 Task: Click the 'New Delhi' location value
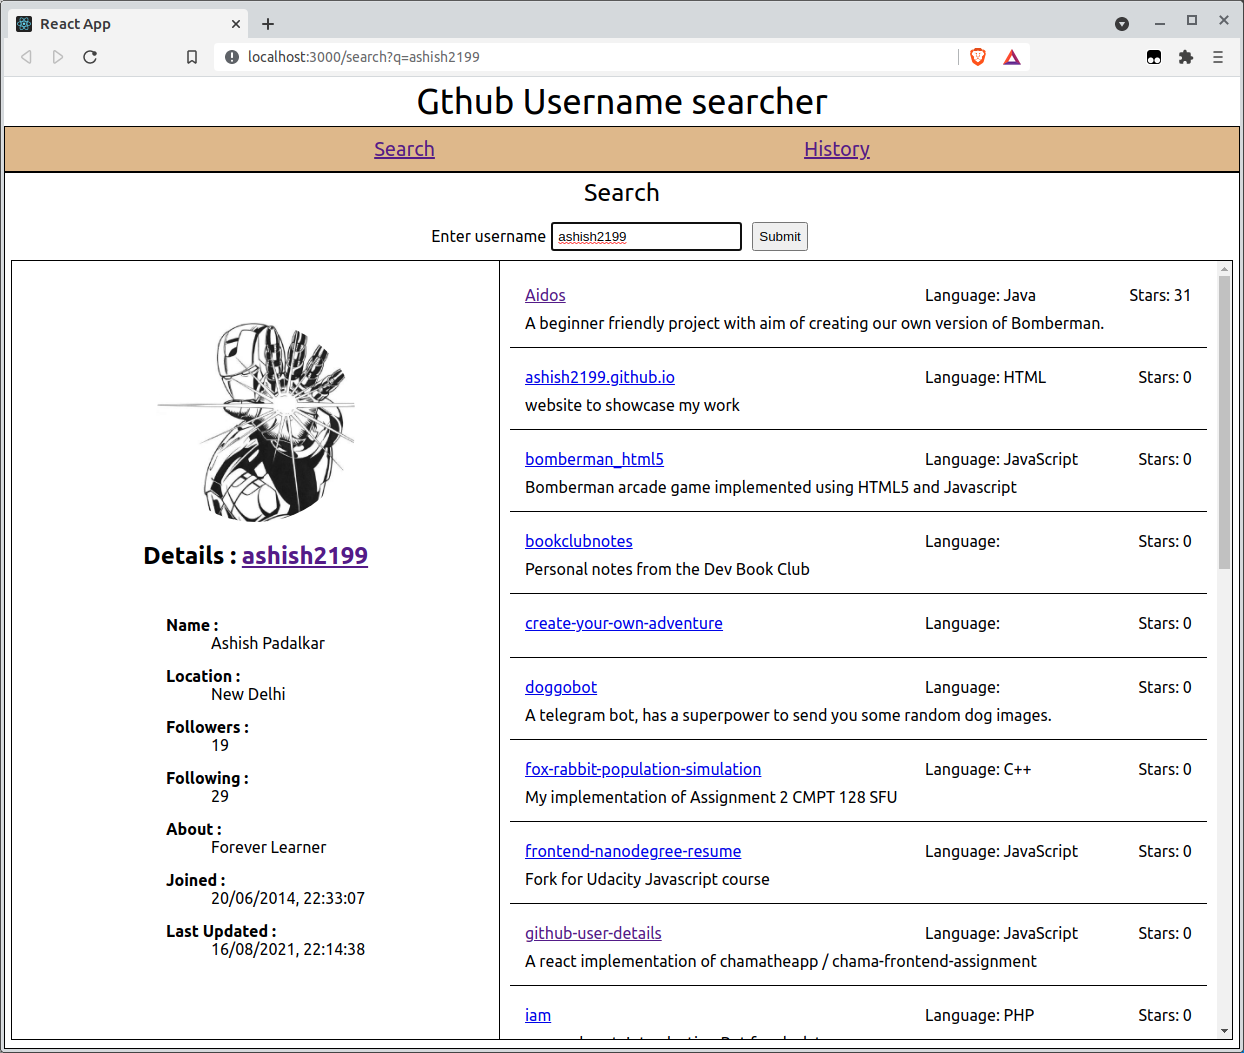point(248,694)
